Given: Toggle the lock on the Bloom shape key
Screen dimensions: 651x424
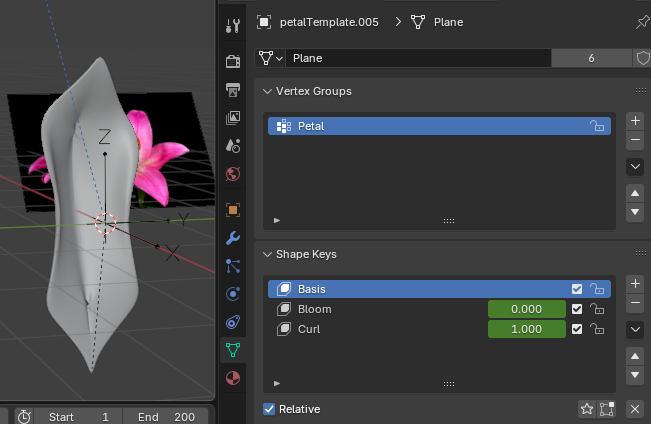Looking at the screenshot, I should (x=597, y=309).
